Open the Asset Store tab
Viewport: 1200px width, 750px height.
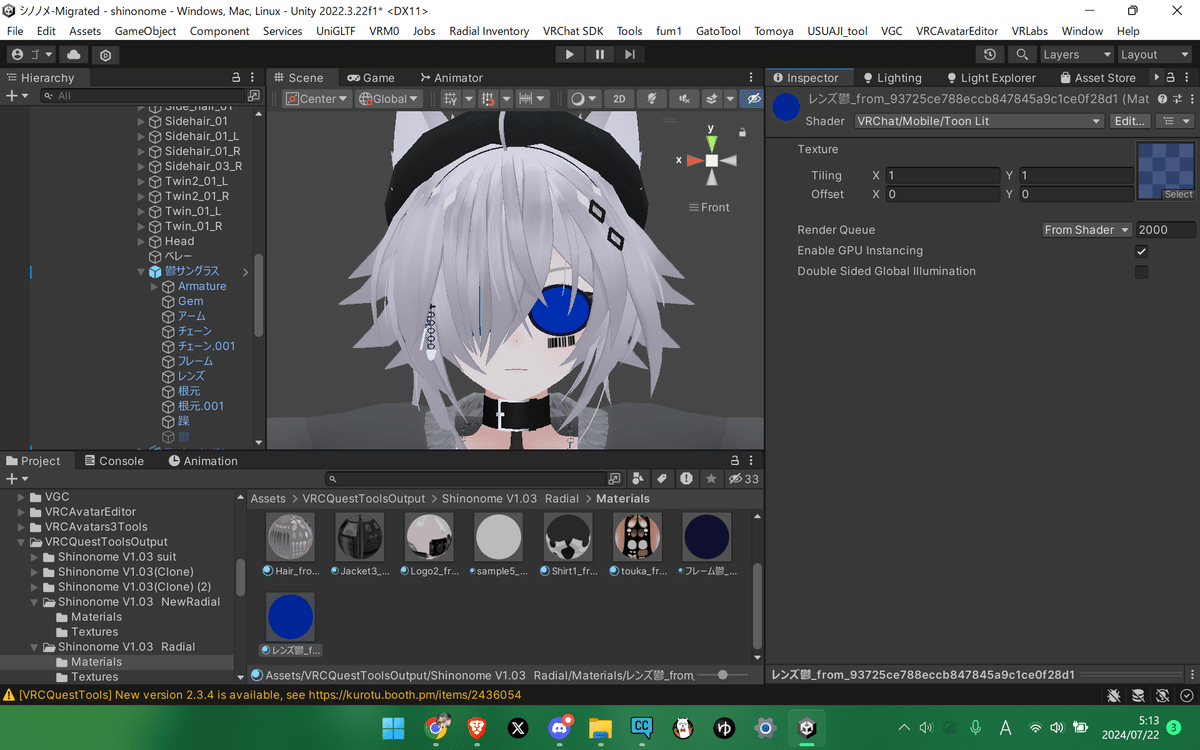pyautogui.click(x=1097, y=78)
